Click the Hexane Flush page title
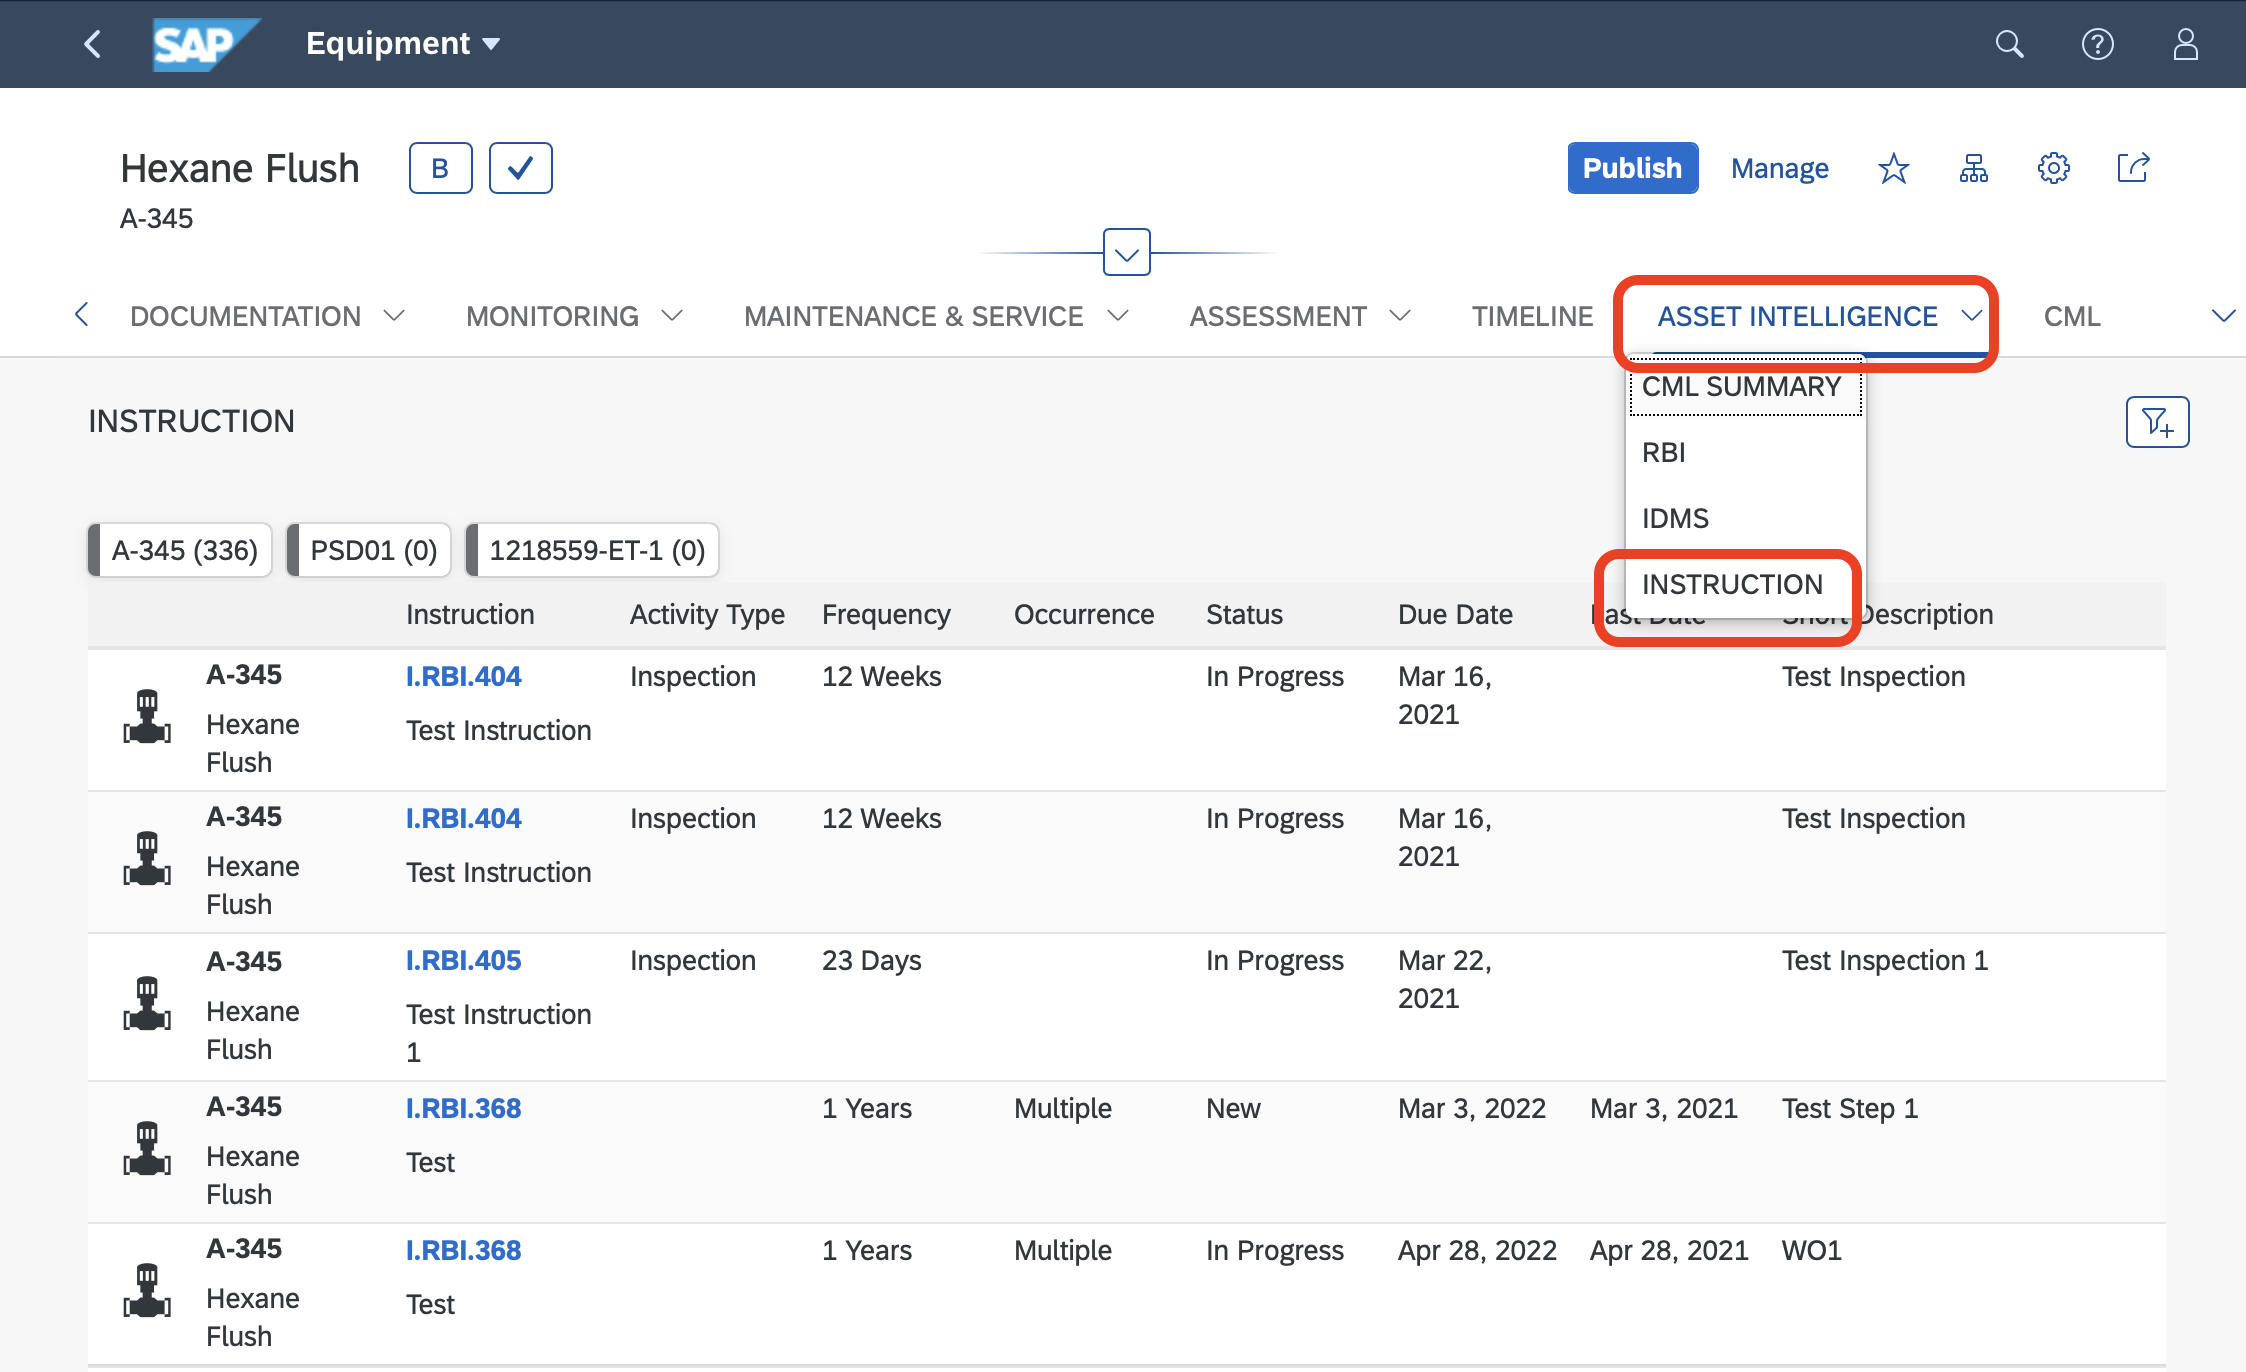The height and width of the screenshot is (1372, 2246). (x=240, y=168)
